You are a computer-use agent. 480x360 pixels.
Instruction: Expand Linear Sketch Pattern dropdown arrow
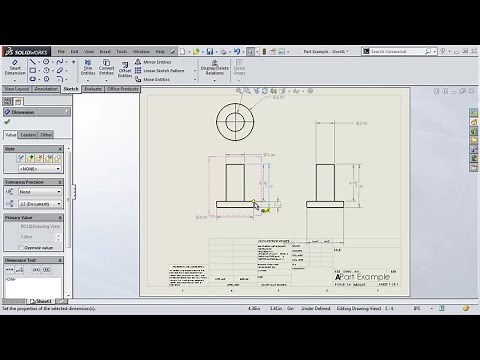(195, 71)
